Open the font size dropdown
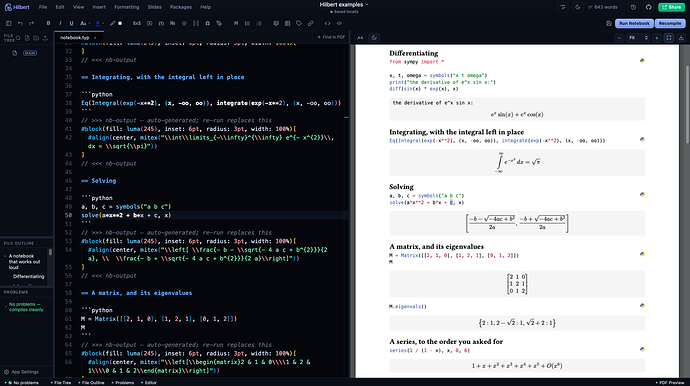This screenshot has width=690, height=386. pos(84,23)
